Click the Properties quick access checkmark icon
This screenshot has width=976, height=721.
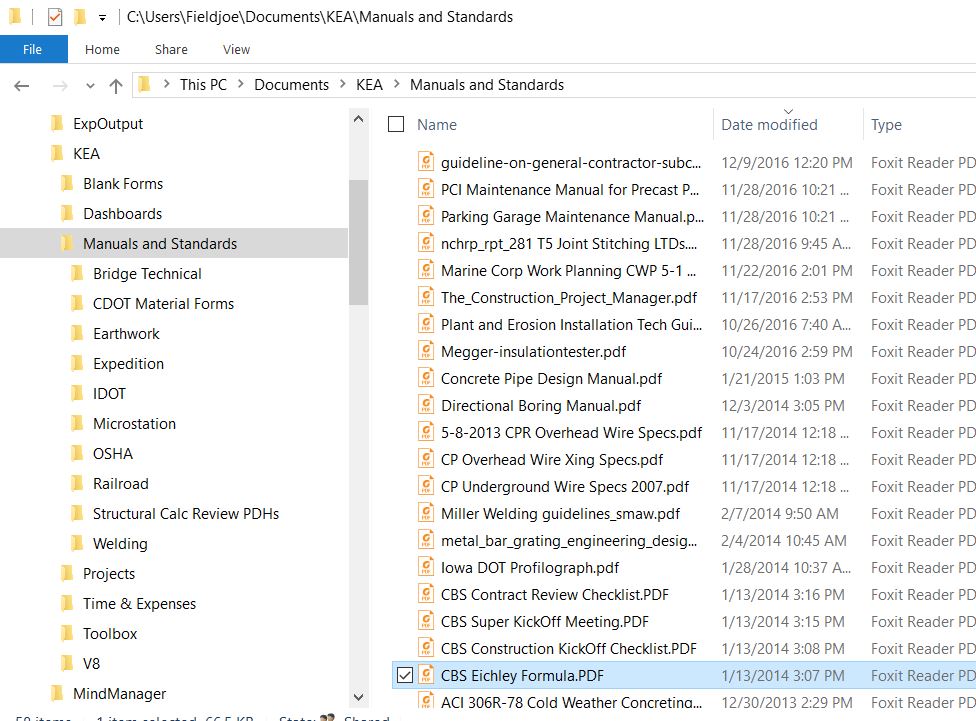pos(55,17)
